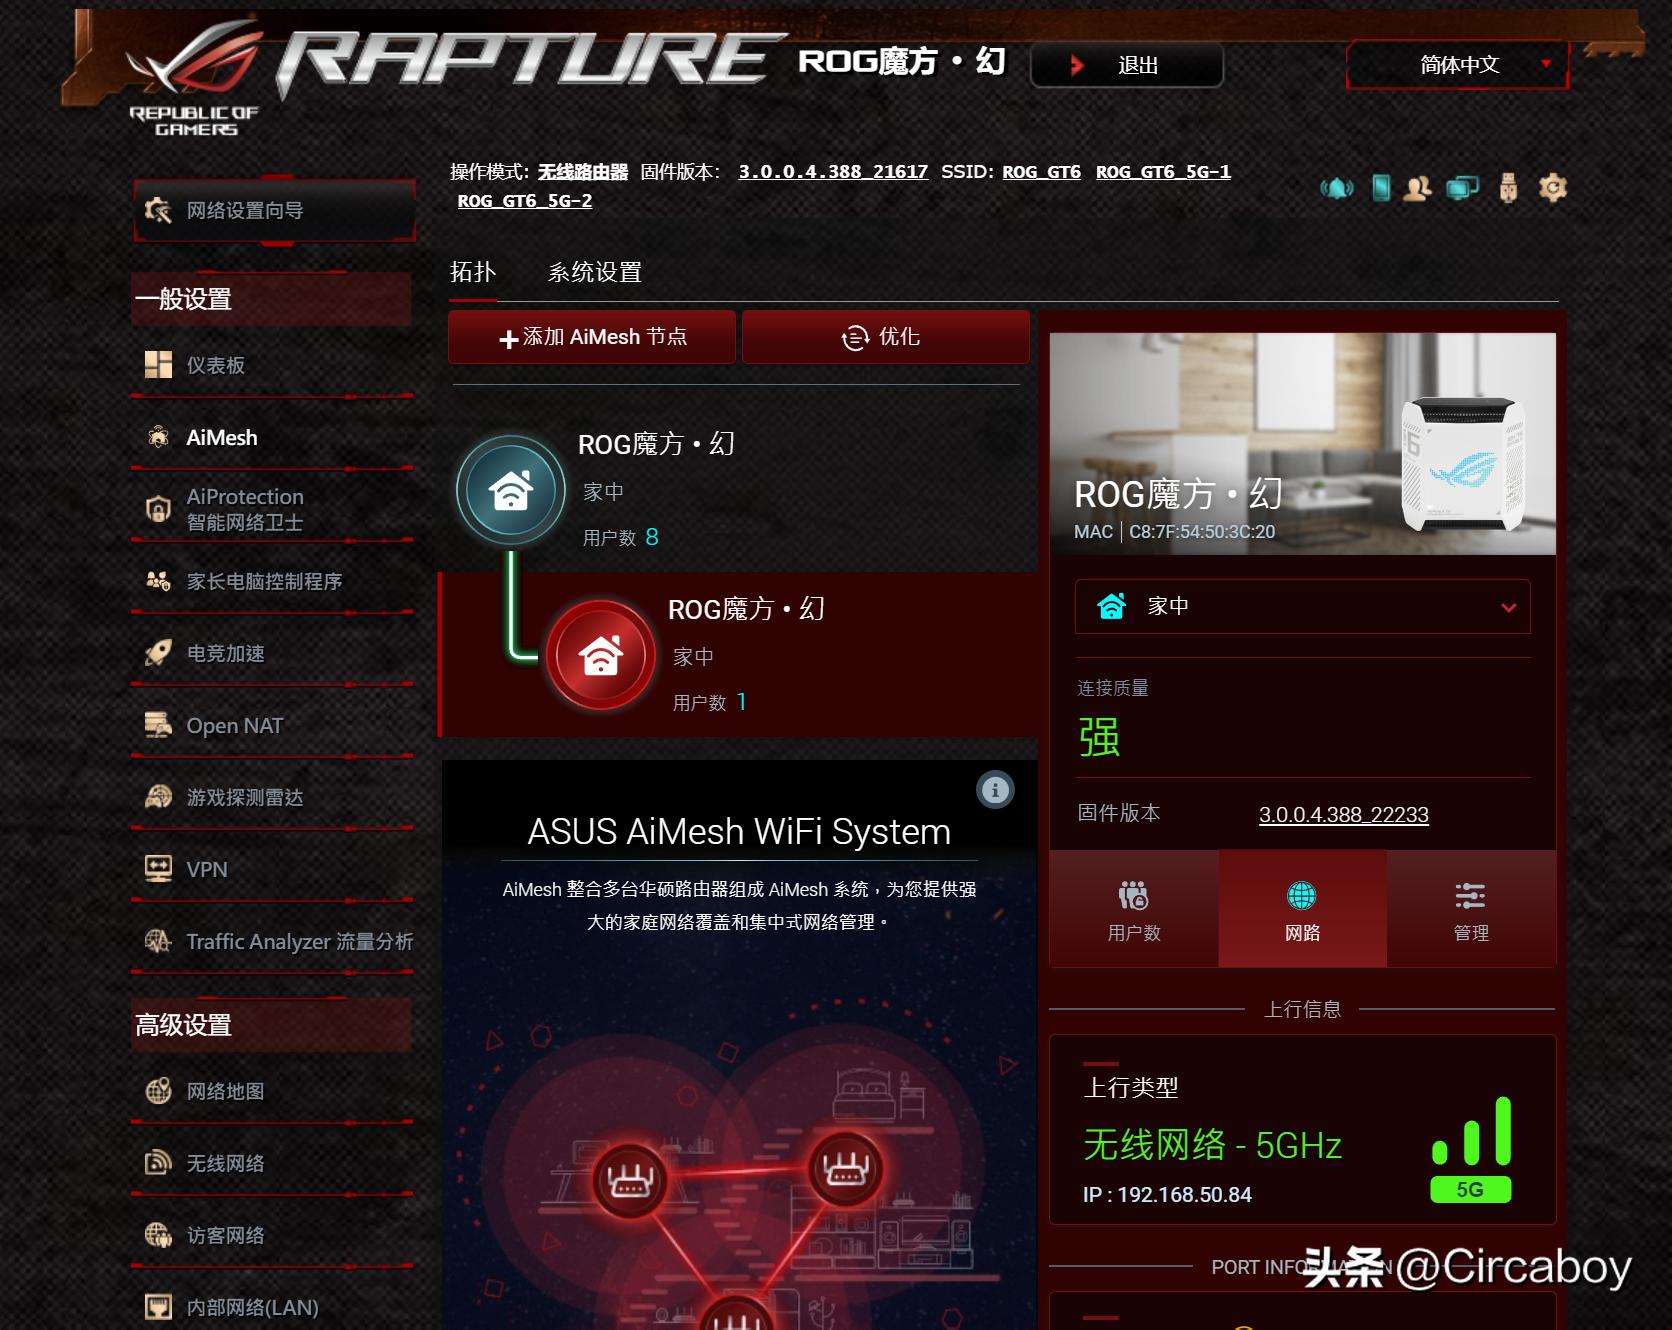Image resolution: width=1672 pixels, height=1330 pixels.
Task: Open the language dropdown 简体中文
Action: (x=1458, y=65)
